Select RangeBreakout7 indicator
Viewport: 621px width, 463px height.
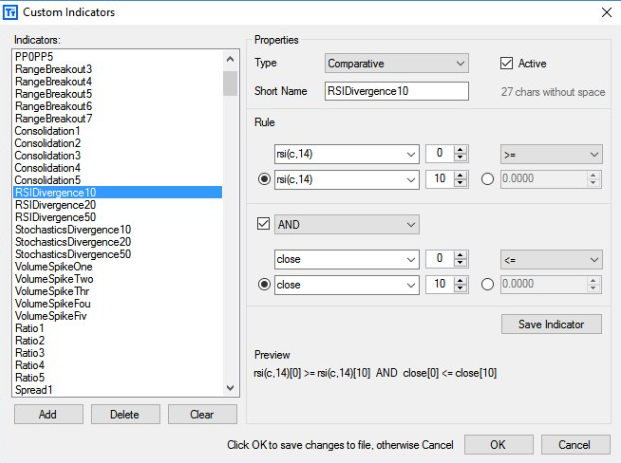click(117, 118)
